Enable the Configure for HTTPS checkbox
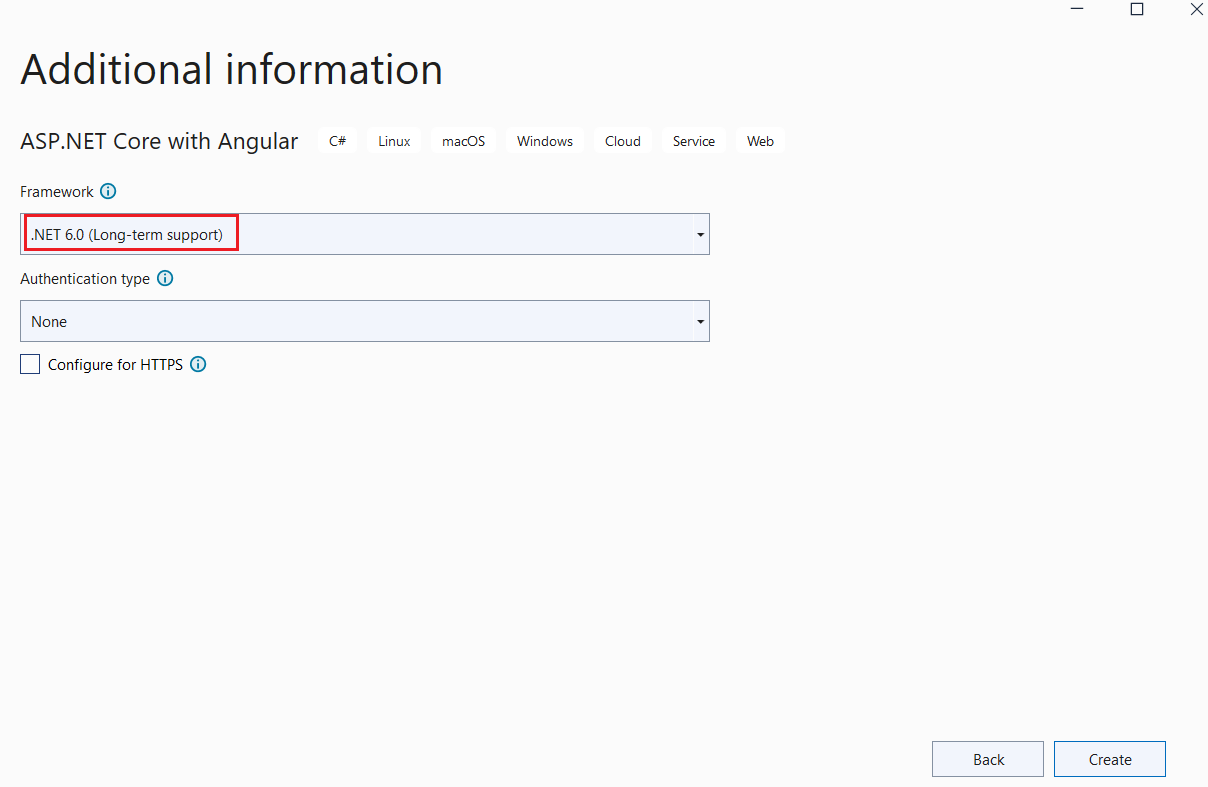The height and width of the screenshot is (787, 1208). pyautogui.click(x=30, y=365)
